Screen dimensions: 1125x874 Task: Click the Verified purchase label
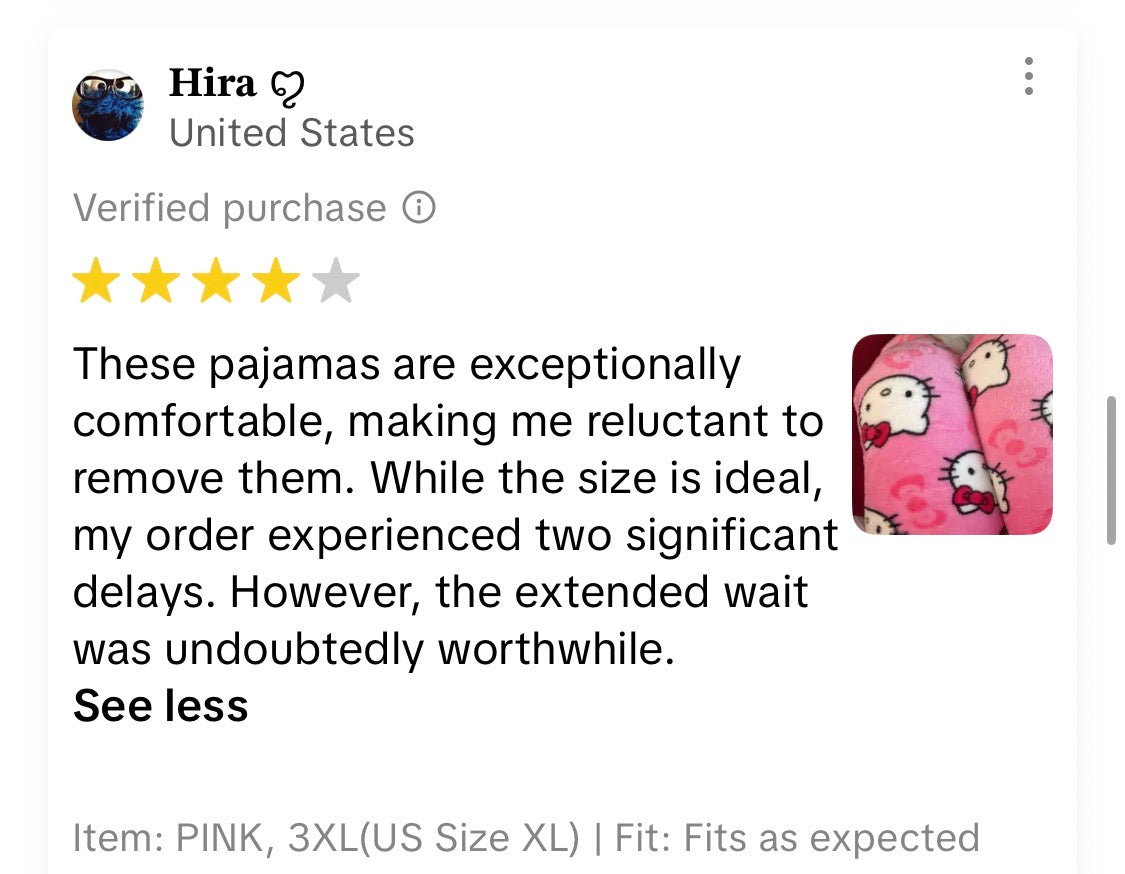coord(229,208)
